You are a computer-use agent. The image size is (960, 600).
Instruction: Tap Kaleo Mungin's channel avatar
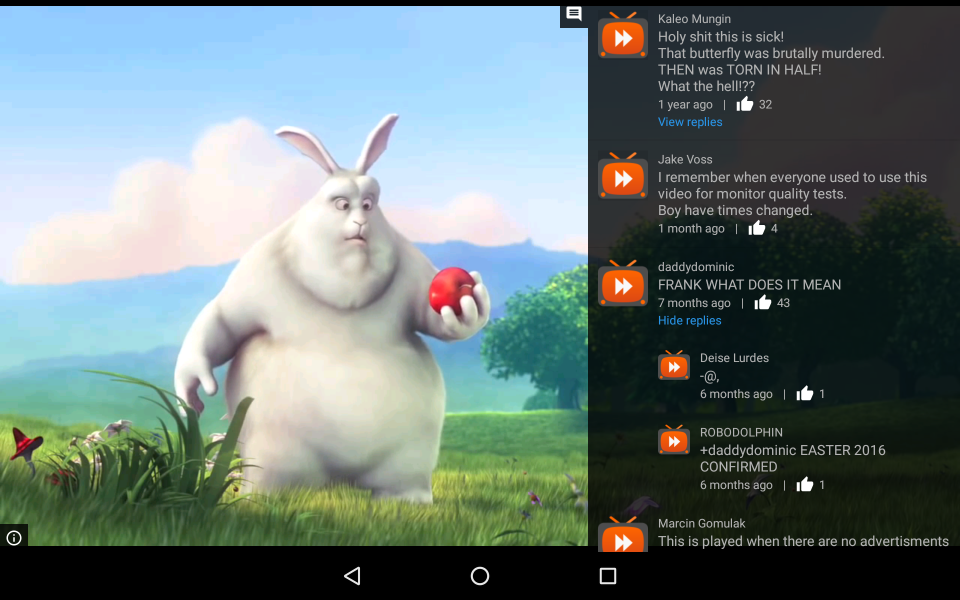[x=622, y=36]
